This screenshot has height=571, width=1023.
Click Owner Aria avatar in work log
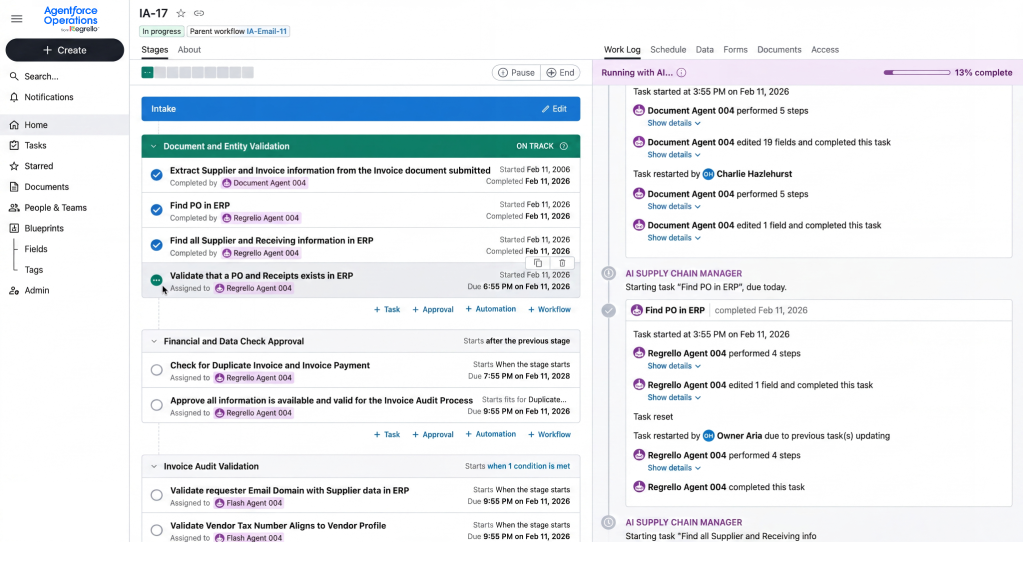click(708, 436)
